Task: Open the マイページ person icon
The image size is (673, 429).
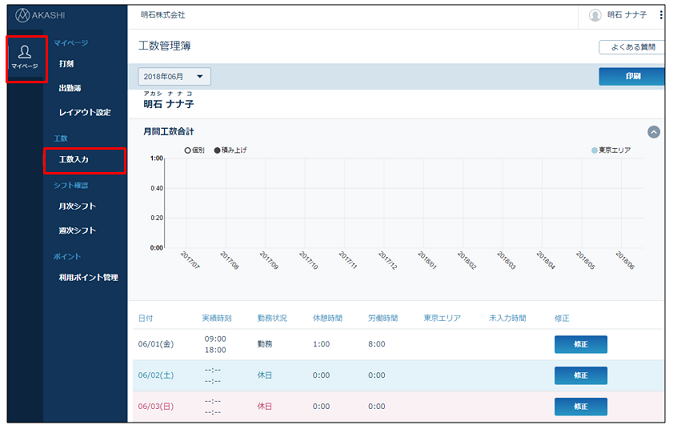Action: [x=25, y=52]
